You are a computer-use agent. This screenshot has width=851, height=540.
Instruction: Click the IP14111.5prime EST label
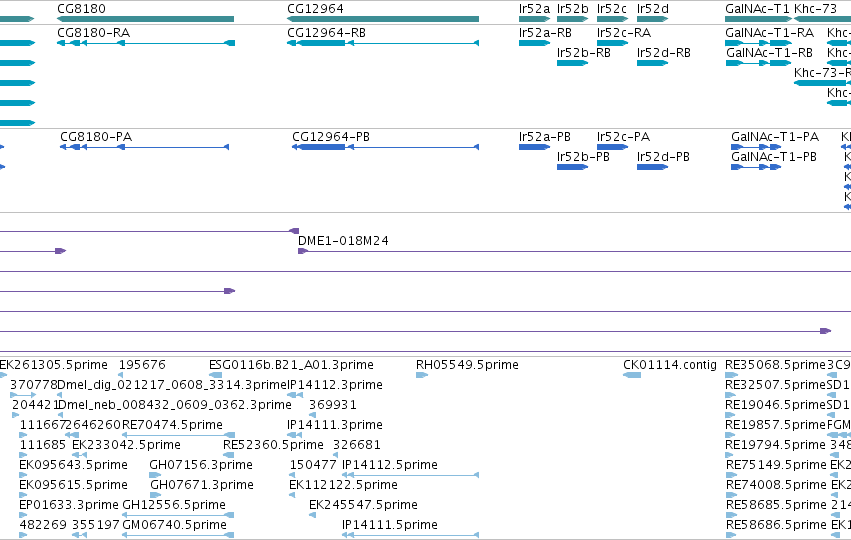(390, 525)
